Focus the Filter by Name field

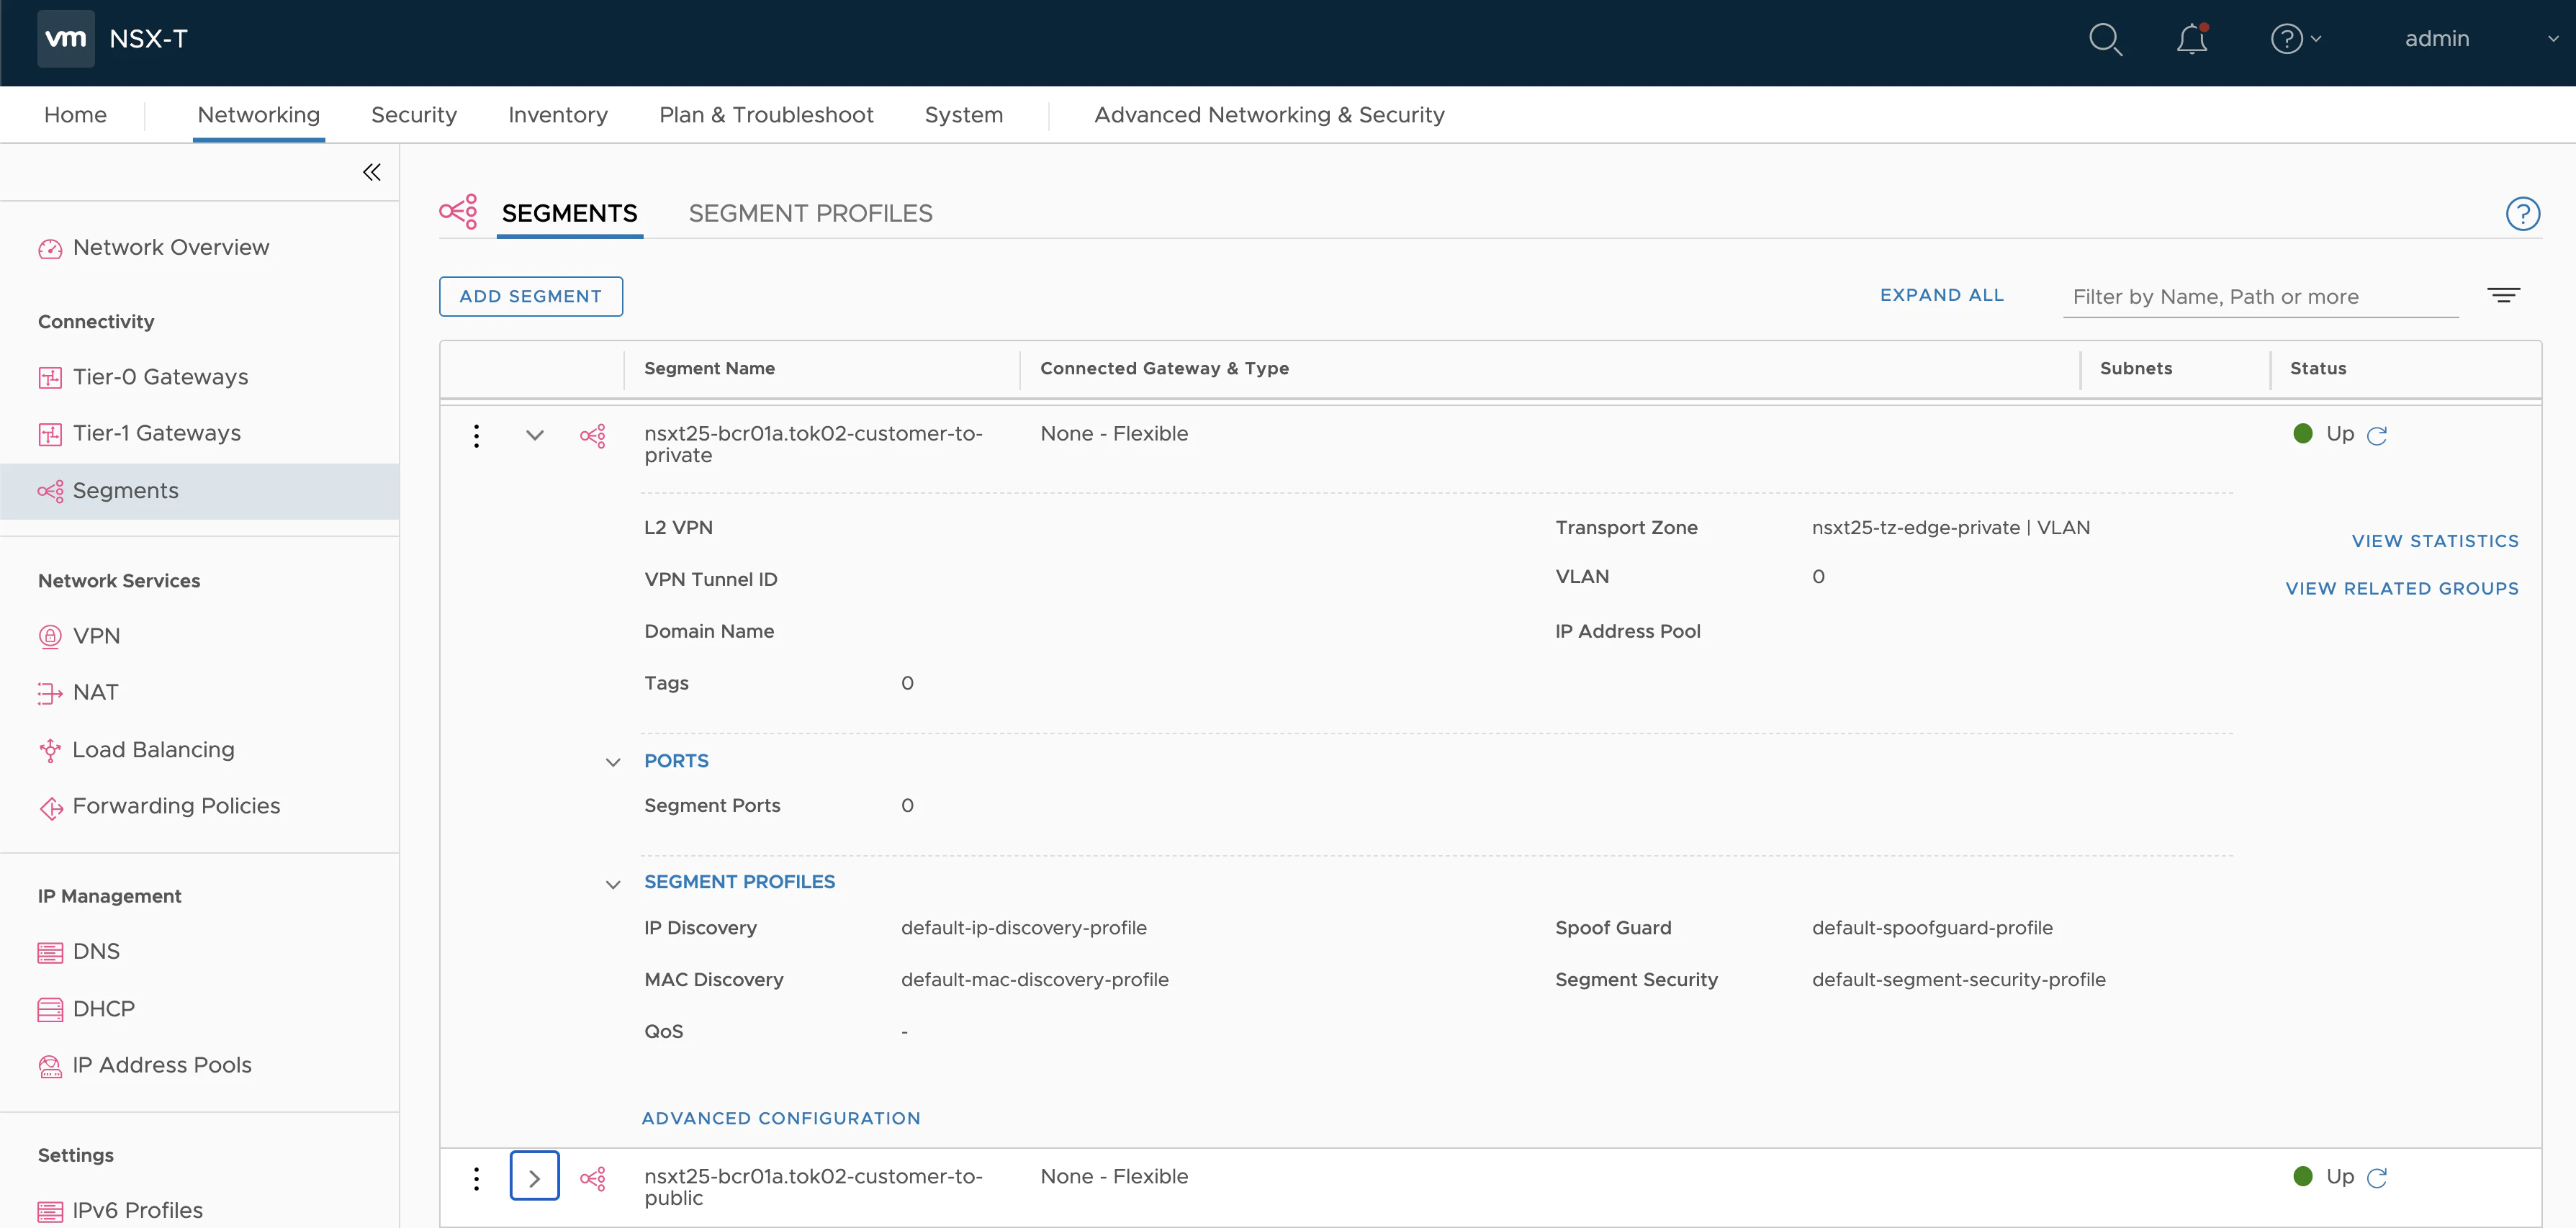tap(2259, 297)
